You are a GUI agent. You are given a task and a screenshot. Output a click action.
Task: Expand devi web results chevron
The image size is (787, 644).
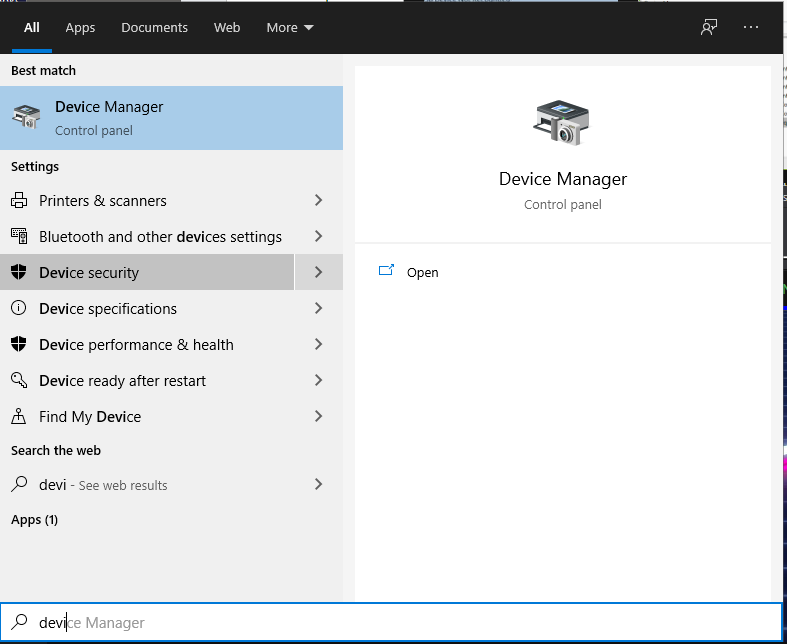pyautogui.click(x=318, y=484)
